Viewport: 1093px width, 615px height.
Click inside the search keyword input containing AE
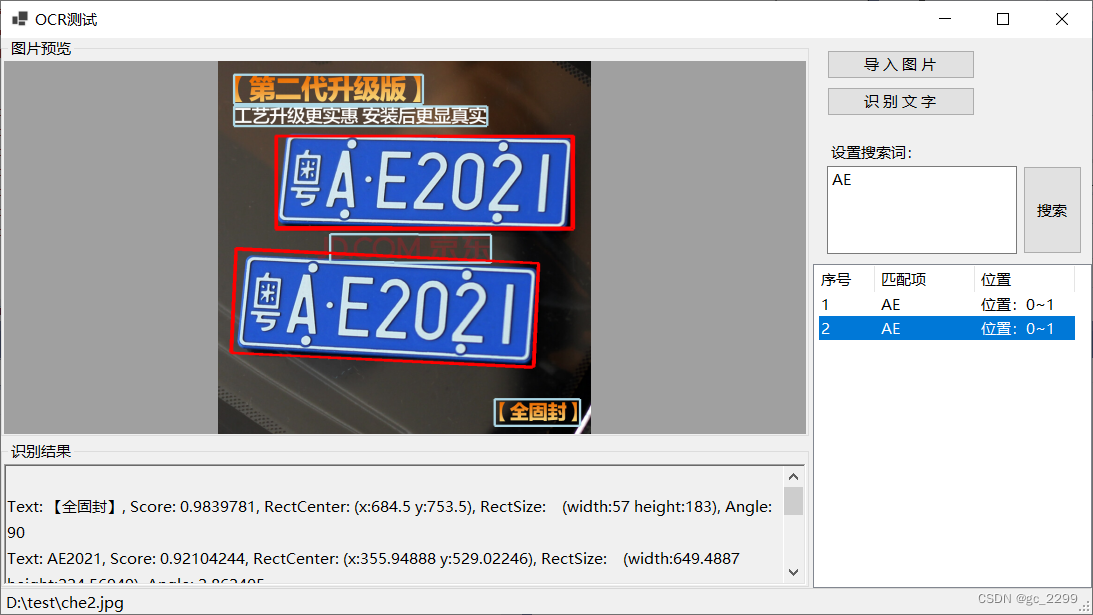(x=920, y=210)
